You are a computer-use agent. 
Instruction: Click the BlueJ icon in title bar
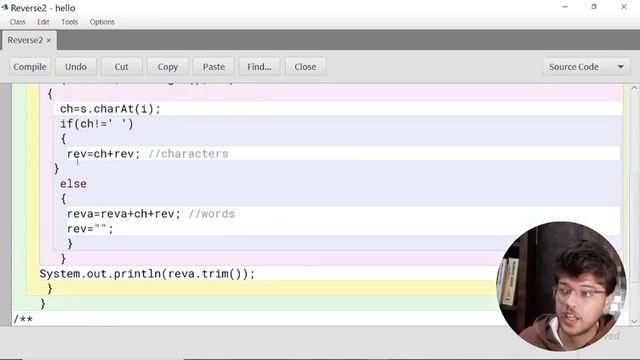click(4, 7)
